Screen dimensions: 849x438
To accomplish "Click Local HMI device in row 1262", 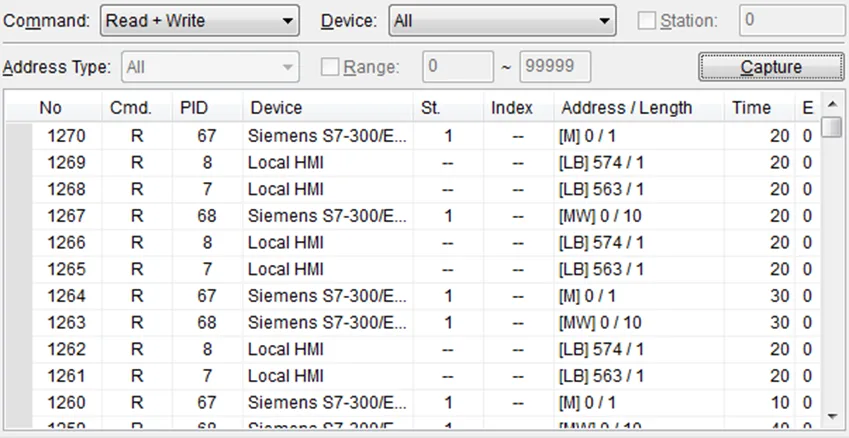I will tap(285, 349).
